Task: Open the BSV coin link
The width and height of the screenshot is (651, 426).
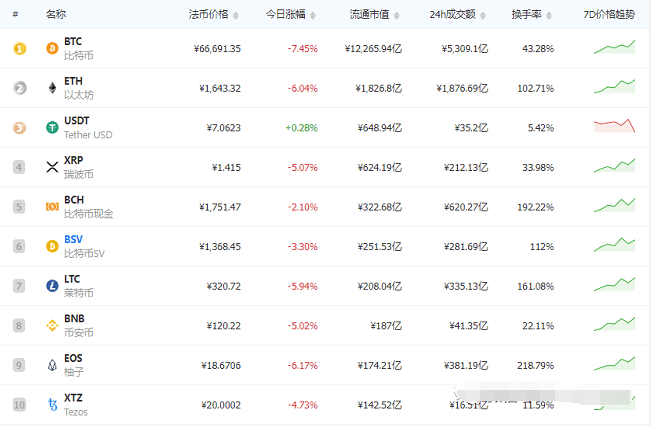Action: tap(73, 240)
